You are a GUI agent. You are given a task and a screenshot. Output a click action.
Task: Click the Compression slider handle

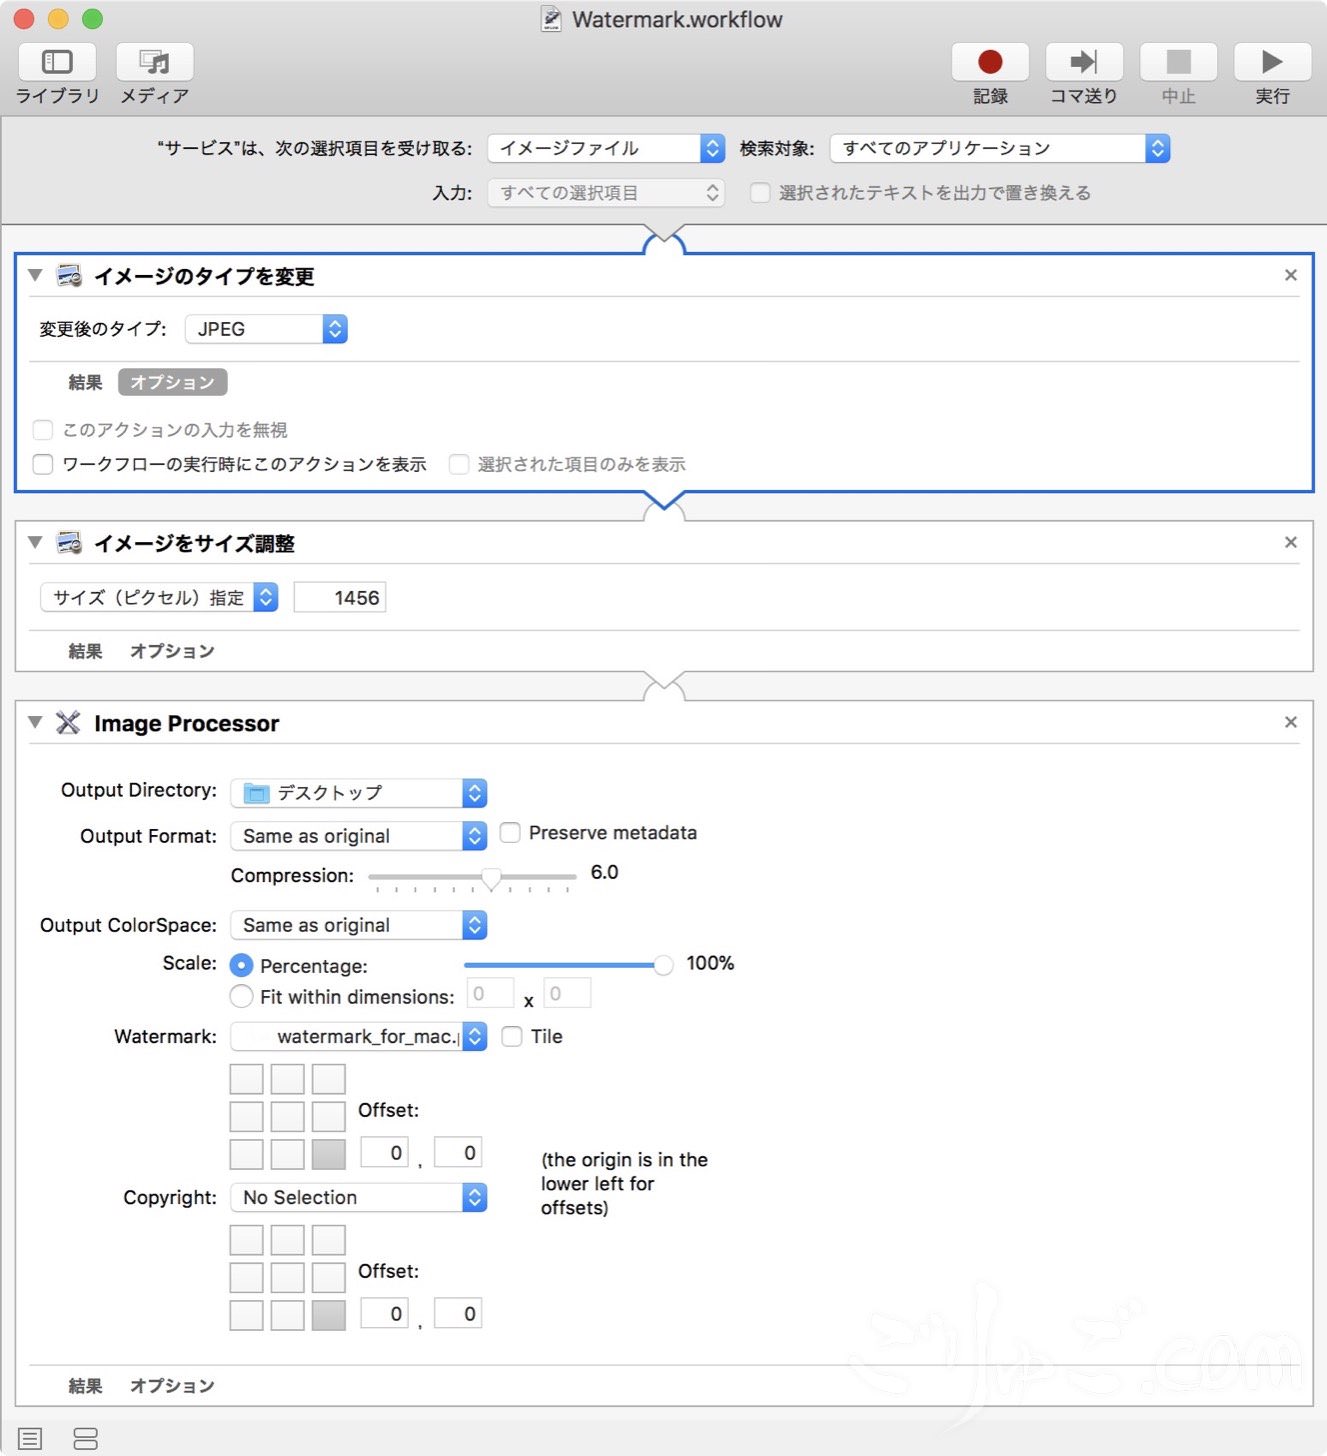491,877
